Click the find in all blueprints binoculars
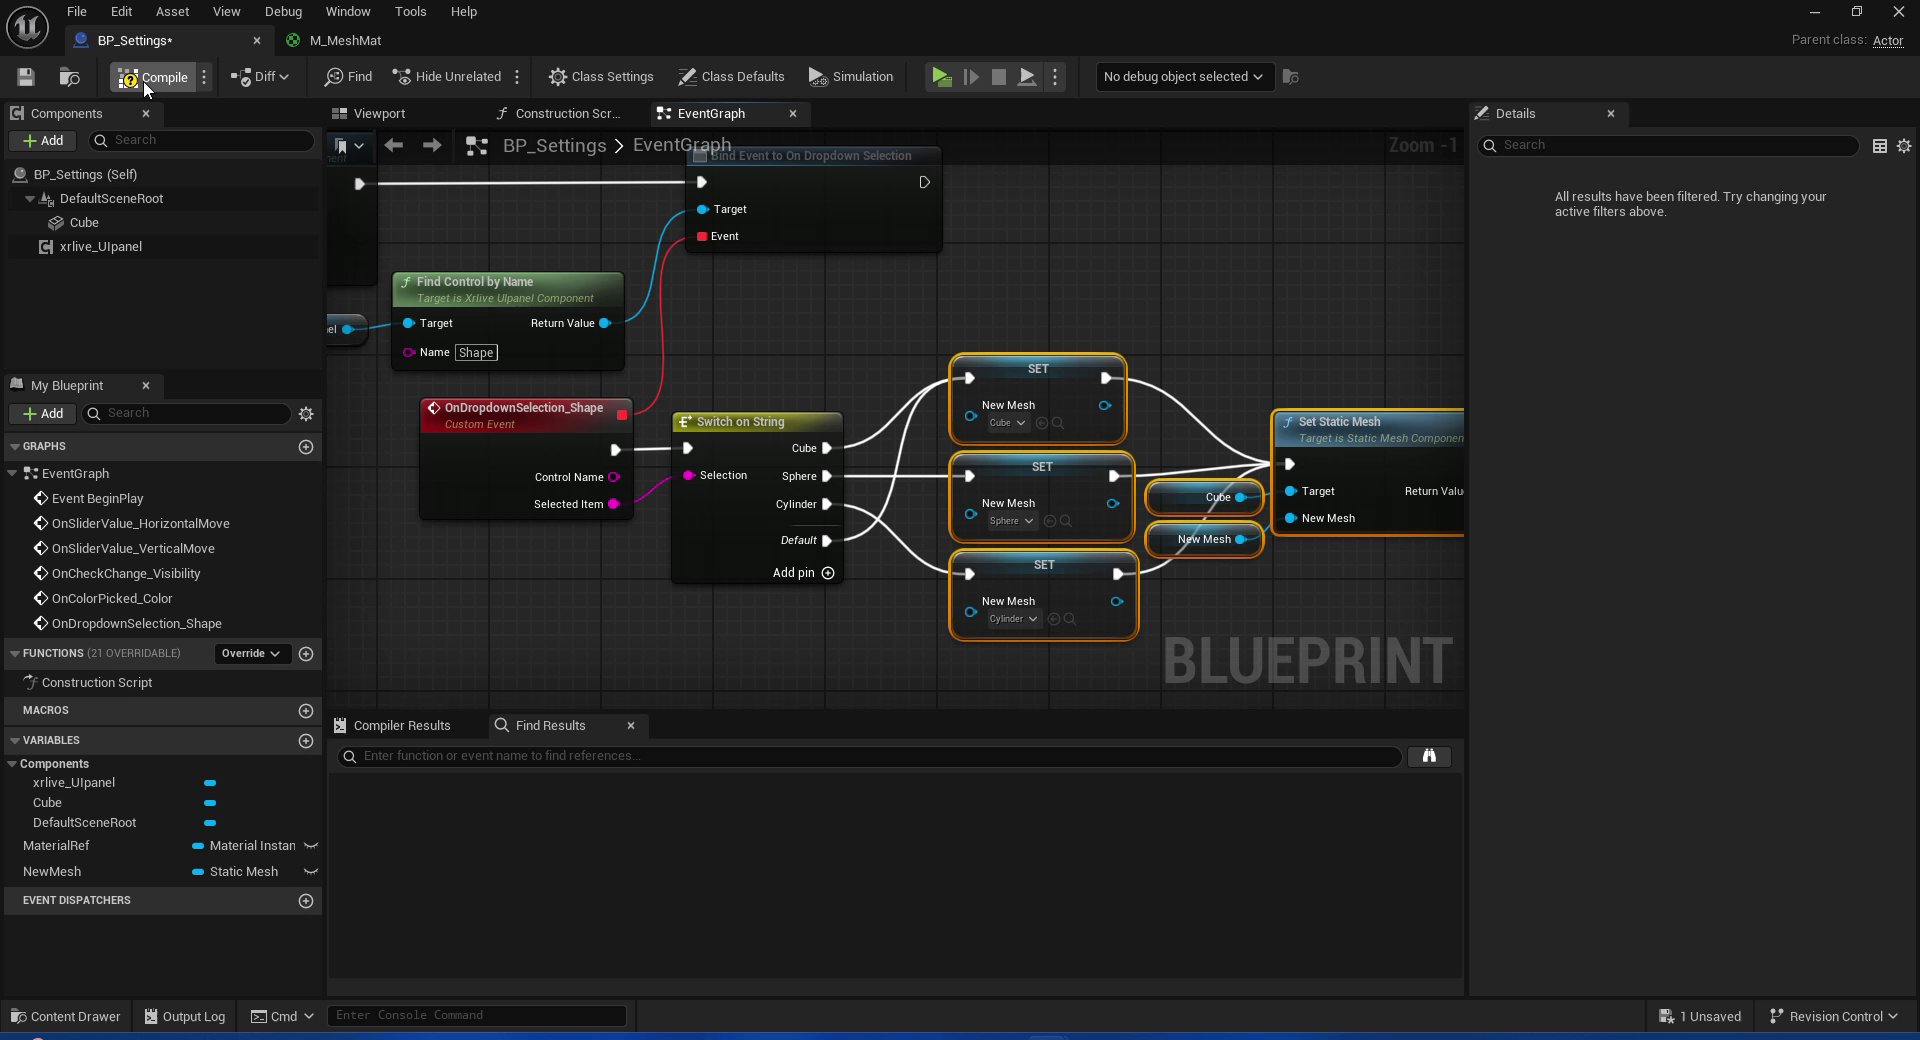1920x1040 pixels. click(1429, 757)
